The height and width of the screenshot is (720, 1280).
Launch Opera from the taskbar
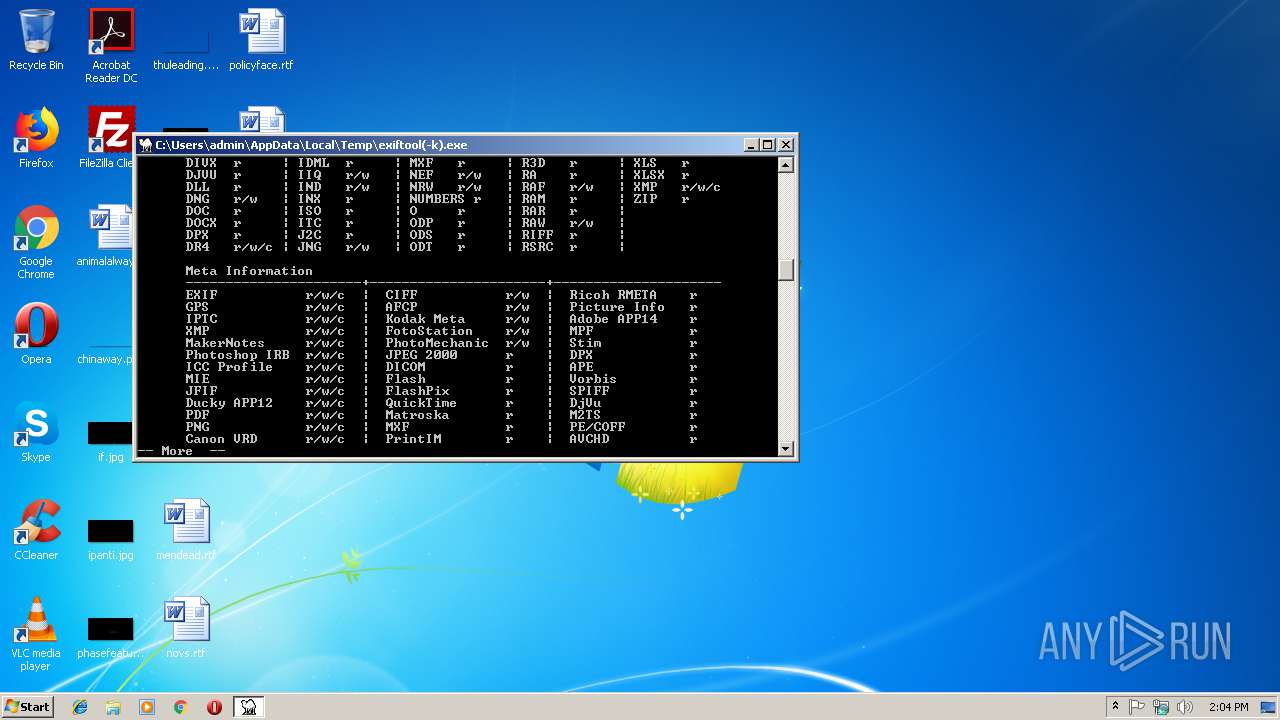pyautogui.click(x=214, y=707)
